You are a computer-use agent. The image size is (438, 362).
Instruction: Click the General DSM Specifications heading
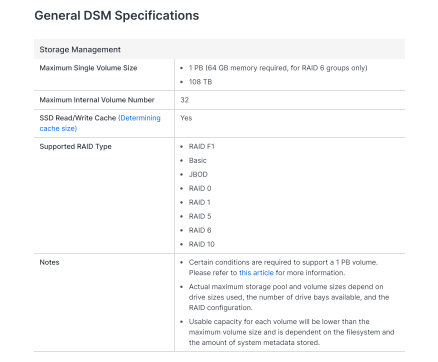tap(117, 16)
